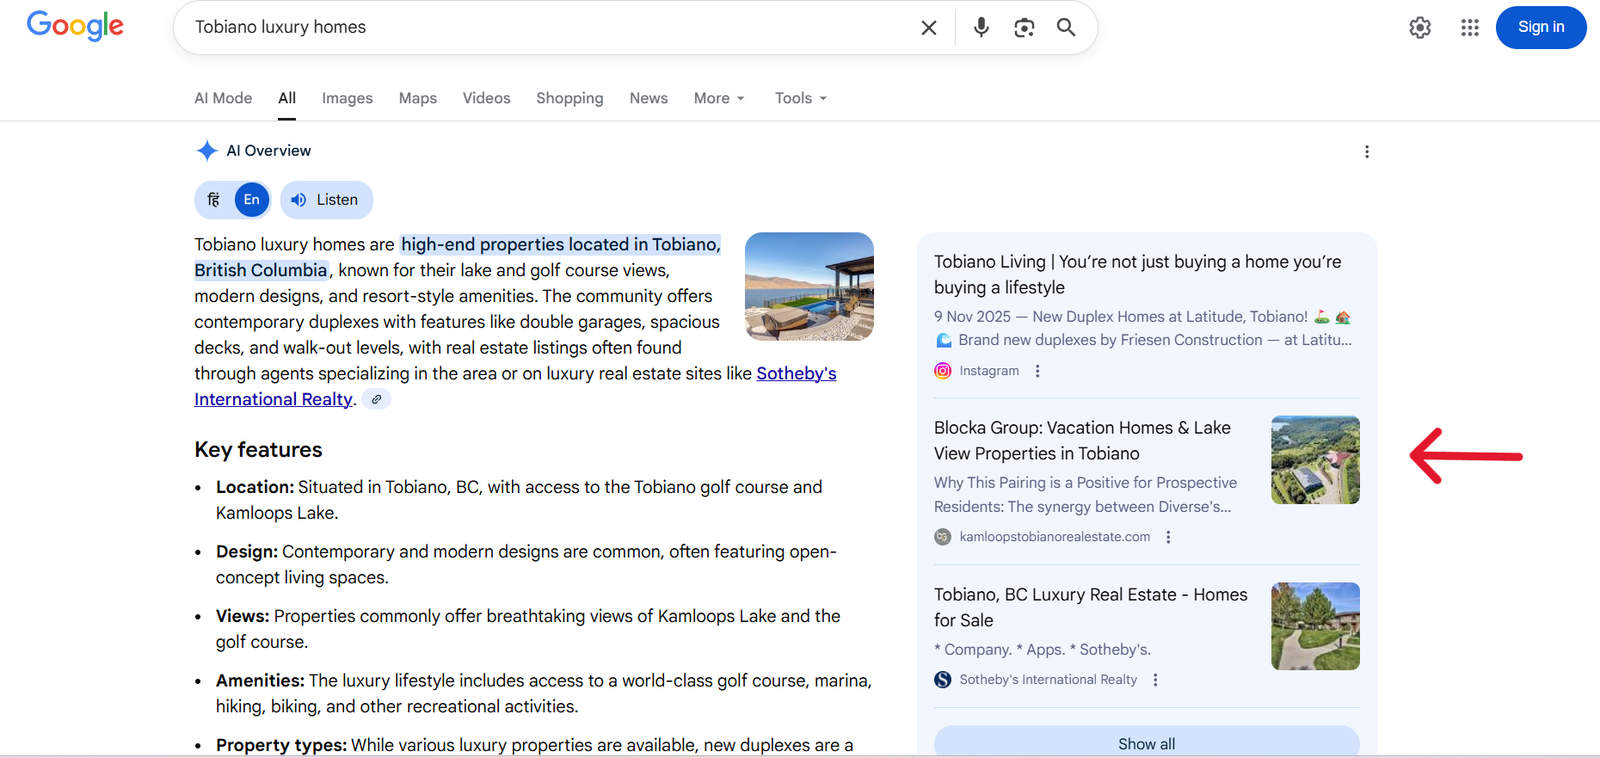This screenshot has width=1600, height=758.
Task: Click the source link chip after Realty
Action: pos(376,400)
